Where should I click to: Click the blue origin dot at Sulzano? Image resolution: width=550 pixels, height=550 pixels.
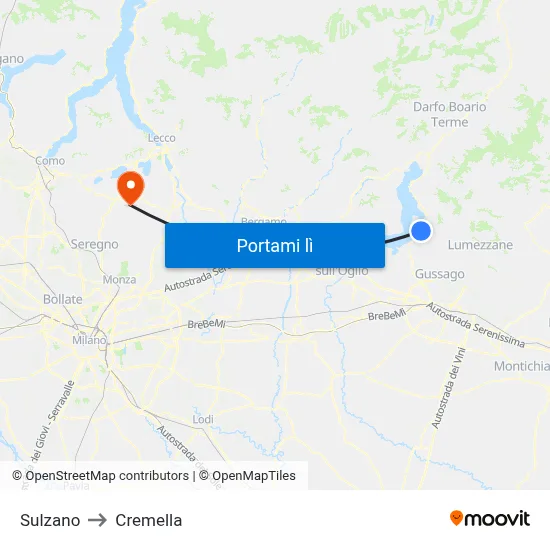tap(421, 231)
